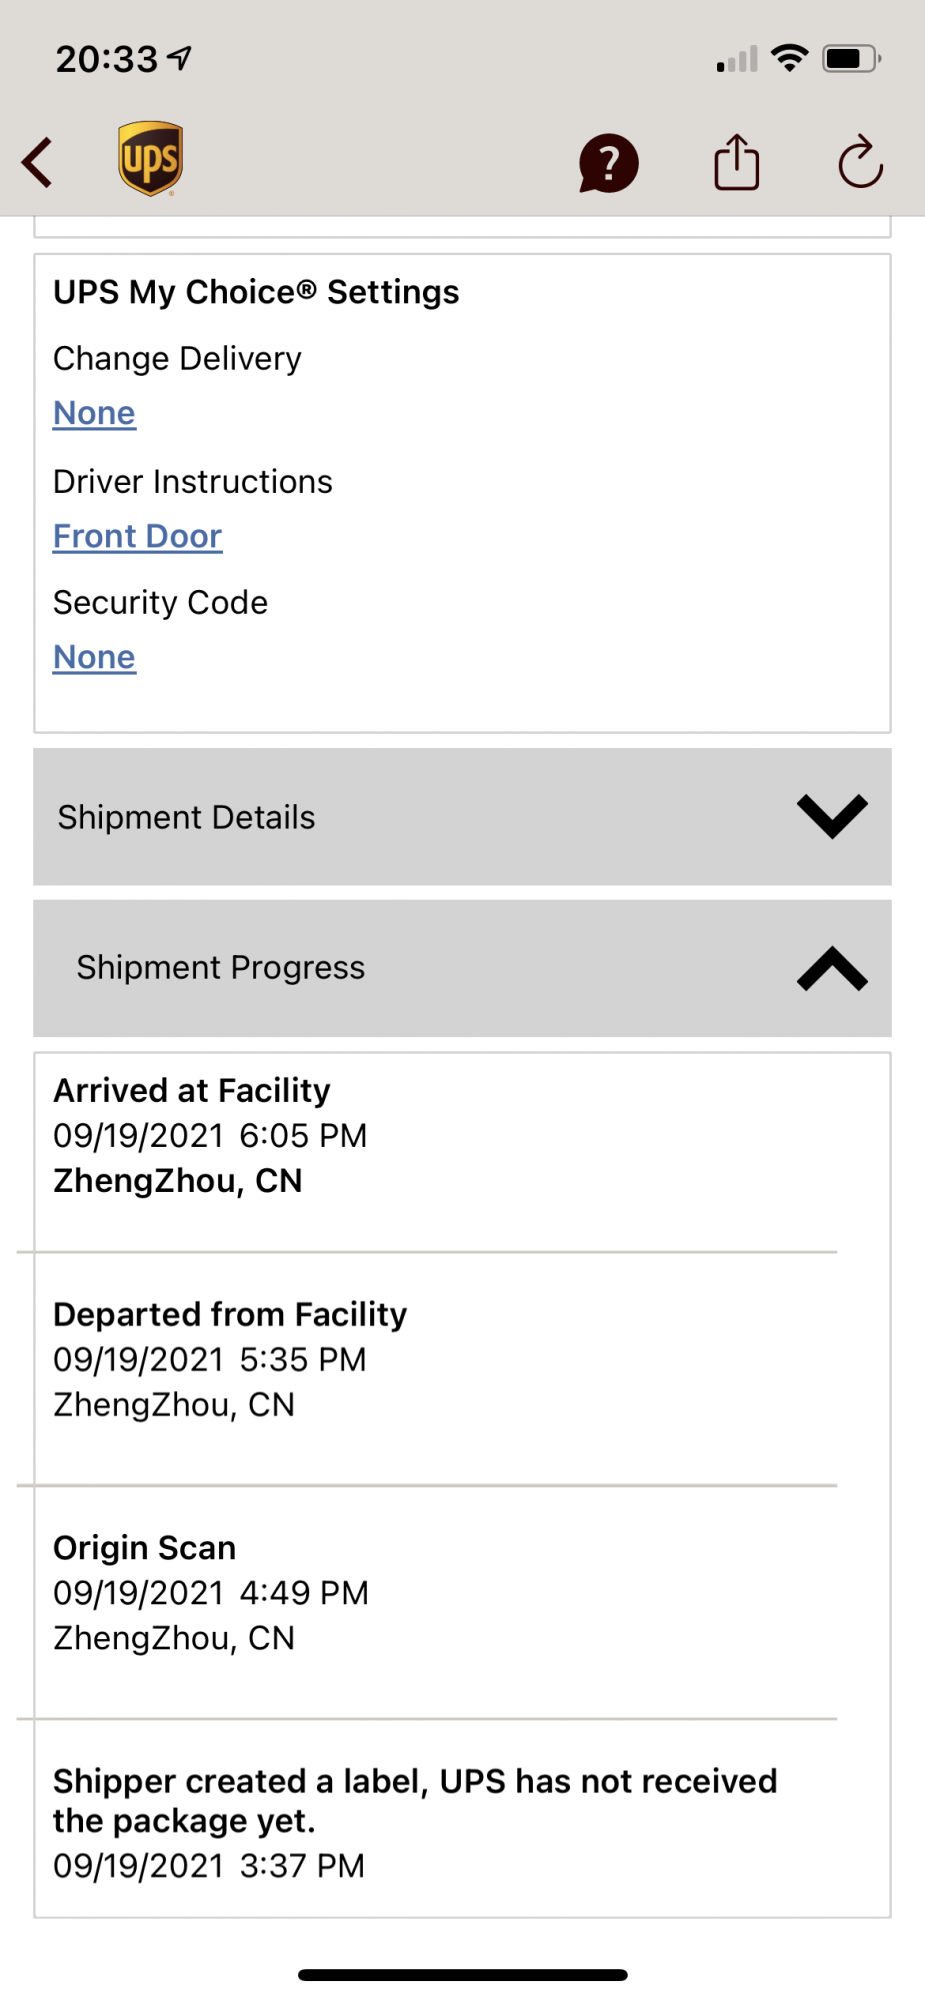Open the Security Code None link

click(x=94, y=657)
